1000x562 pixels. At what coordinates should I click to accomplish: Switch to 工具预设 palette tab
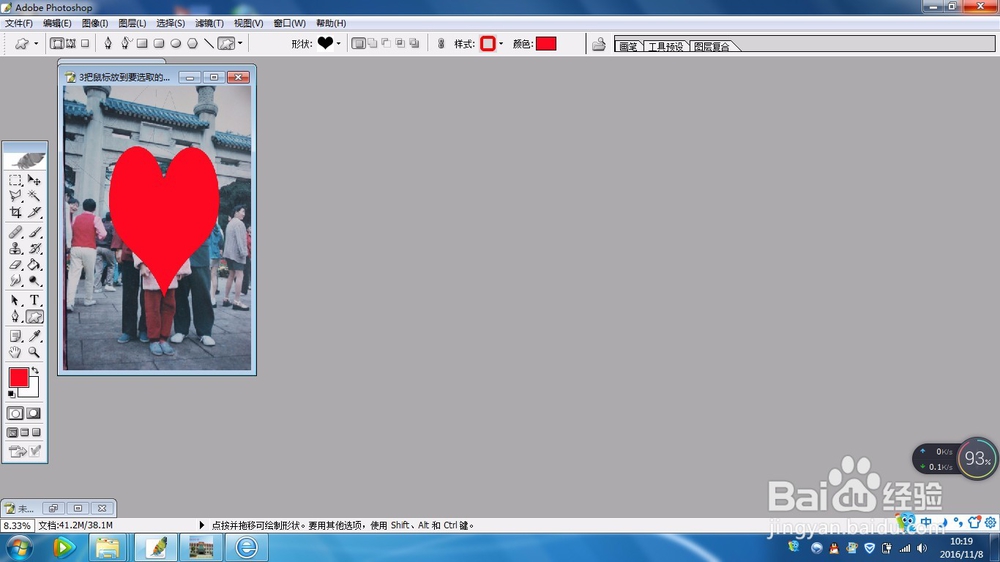665,46
